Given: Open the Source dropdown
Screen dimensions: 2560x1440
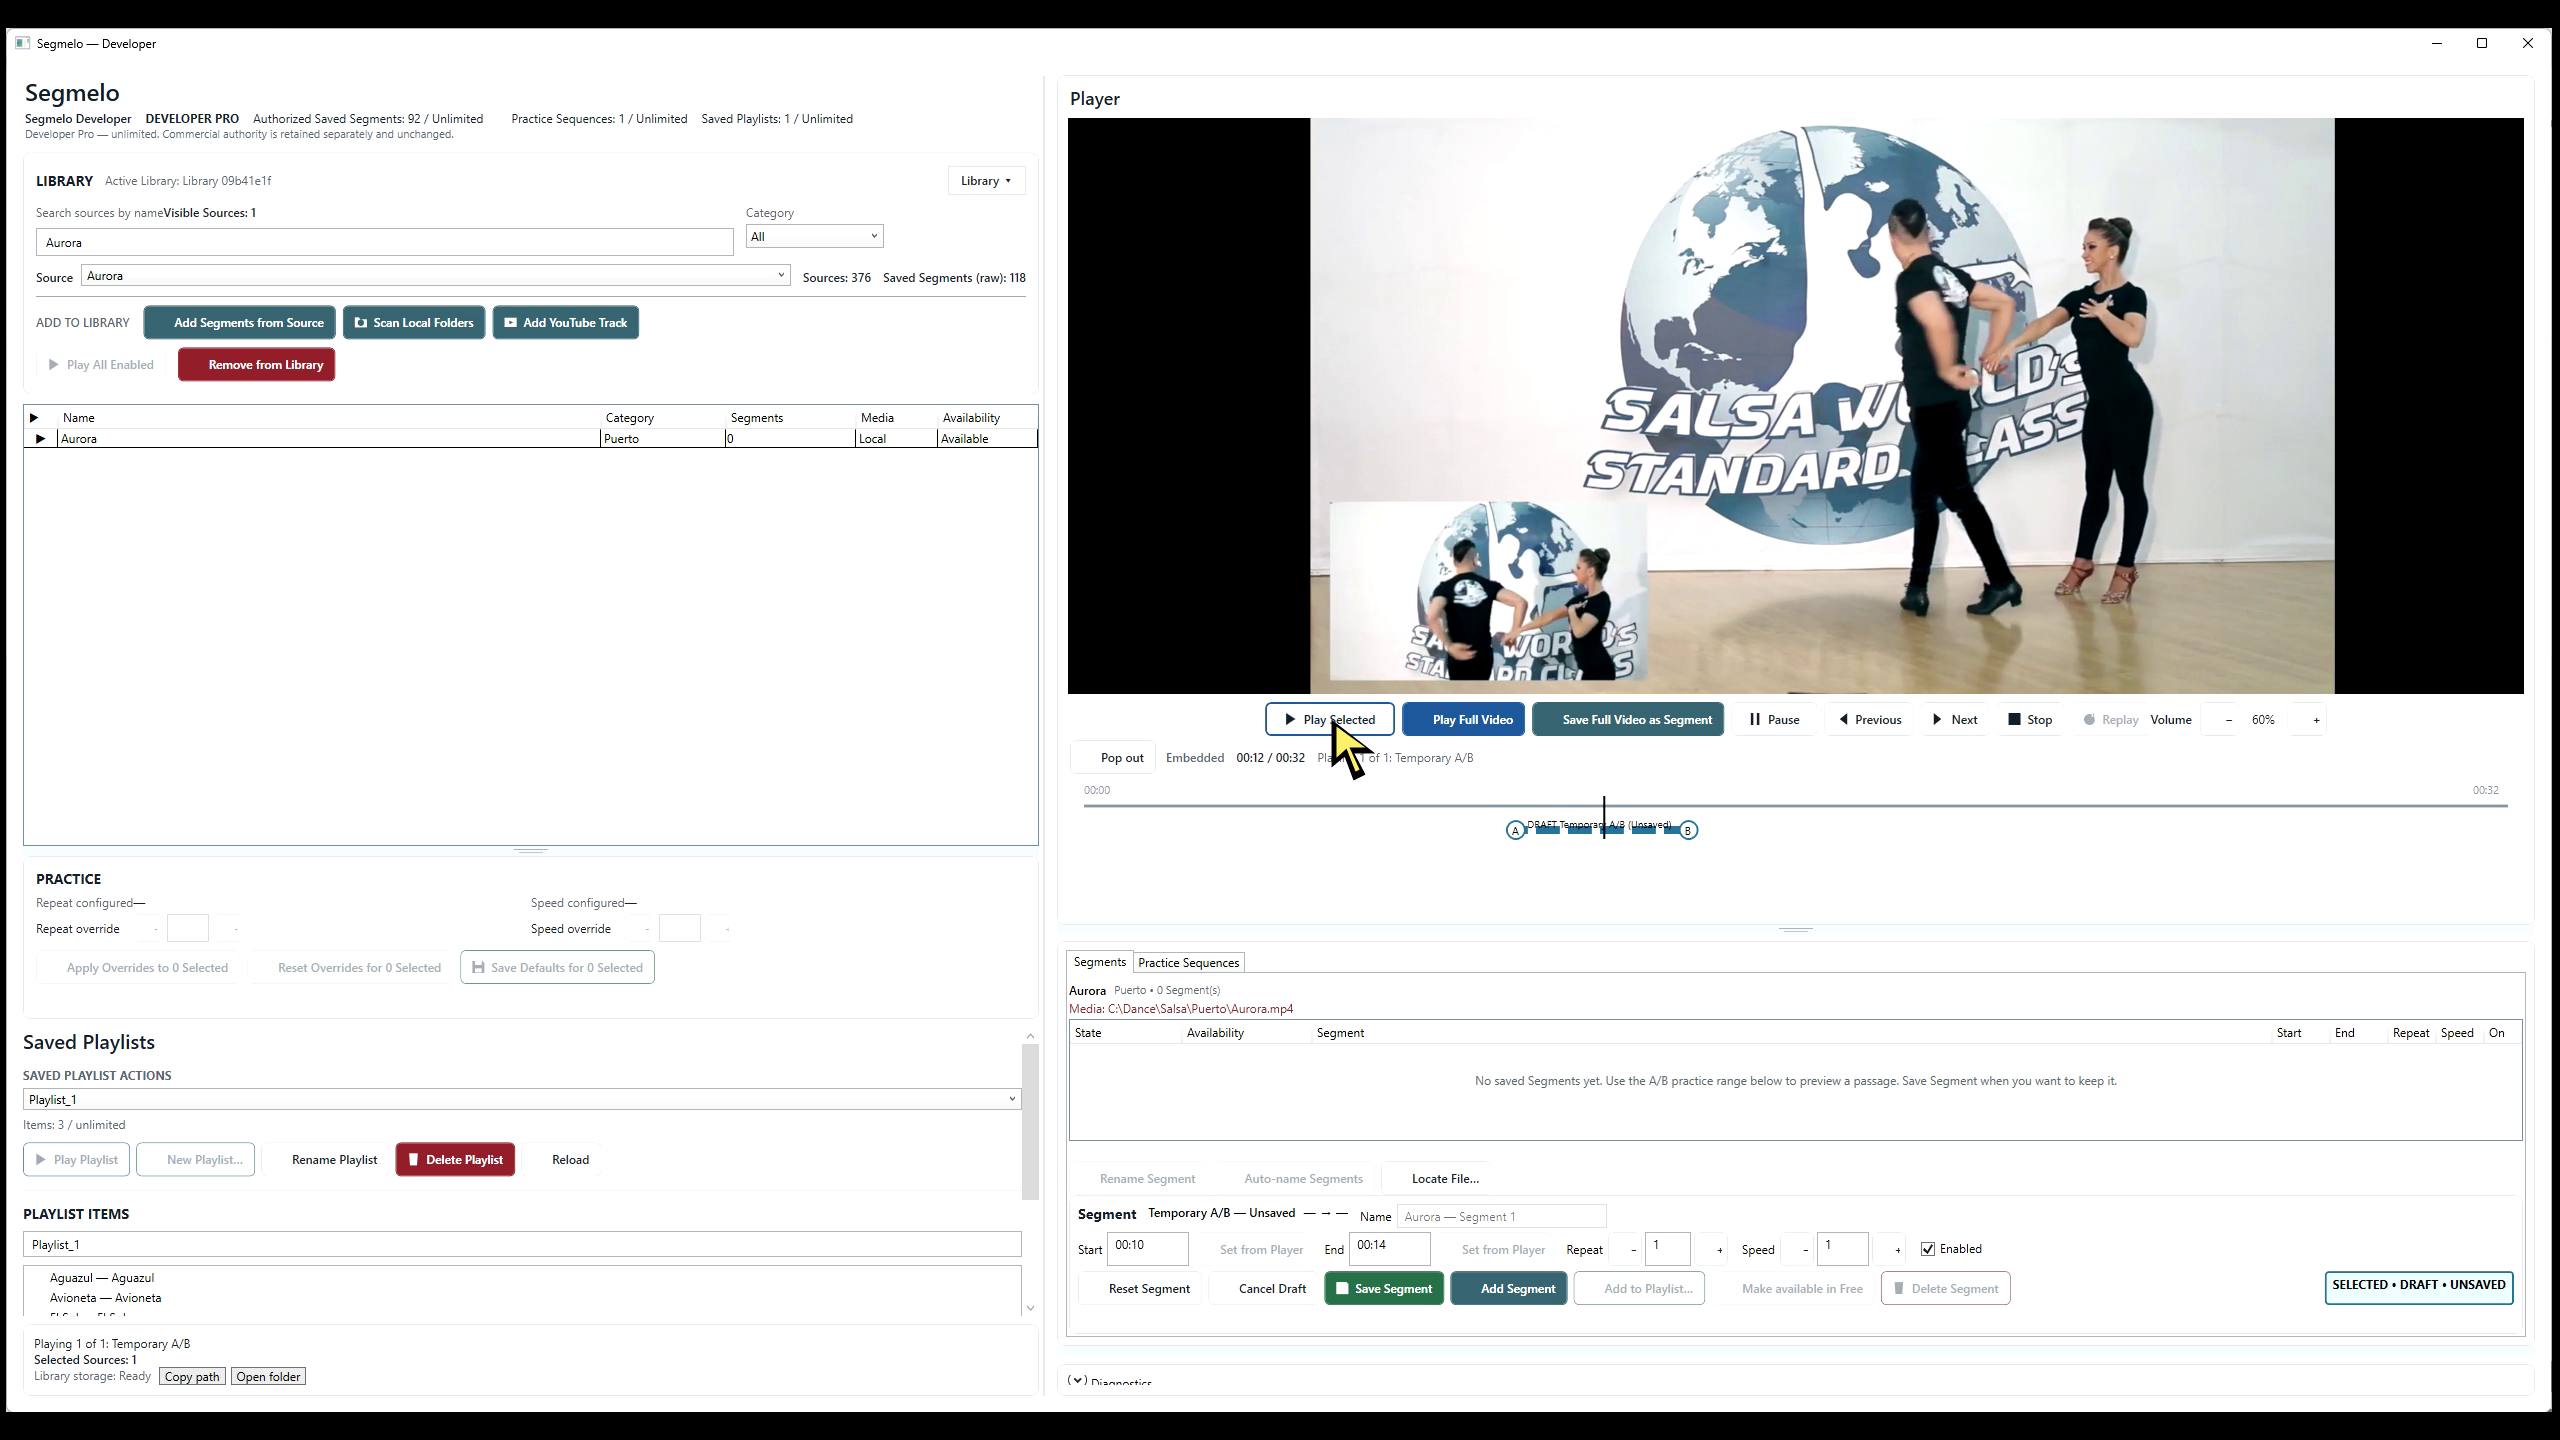Looking at the screenshot, I should (436, 276).
